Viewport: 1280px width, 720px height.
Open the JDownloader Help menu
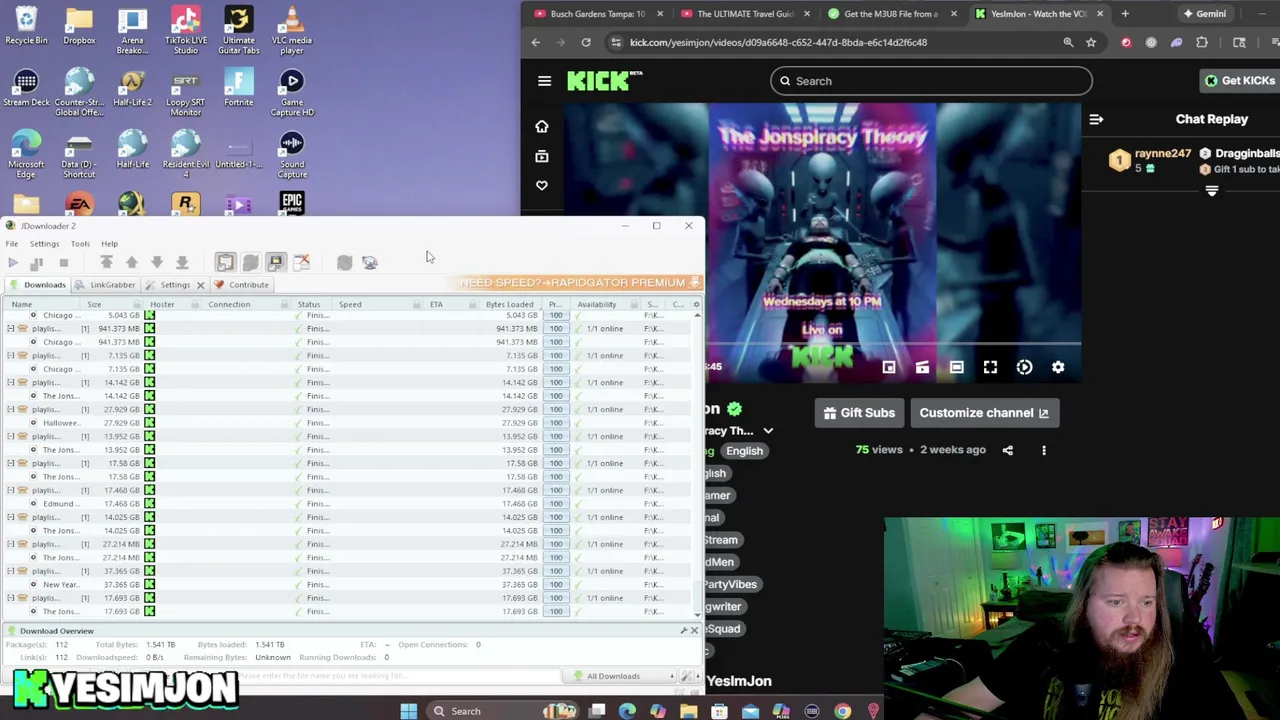109,244
